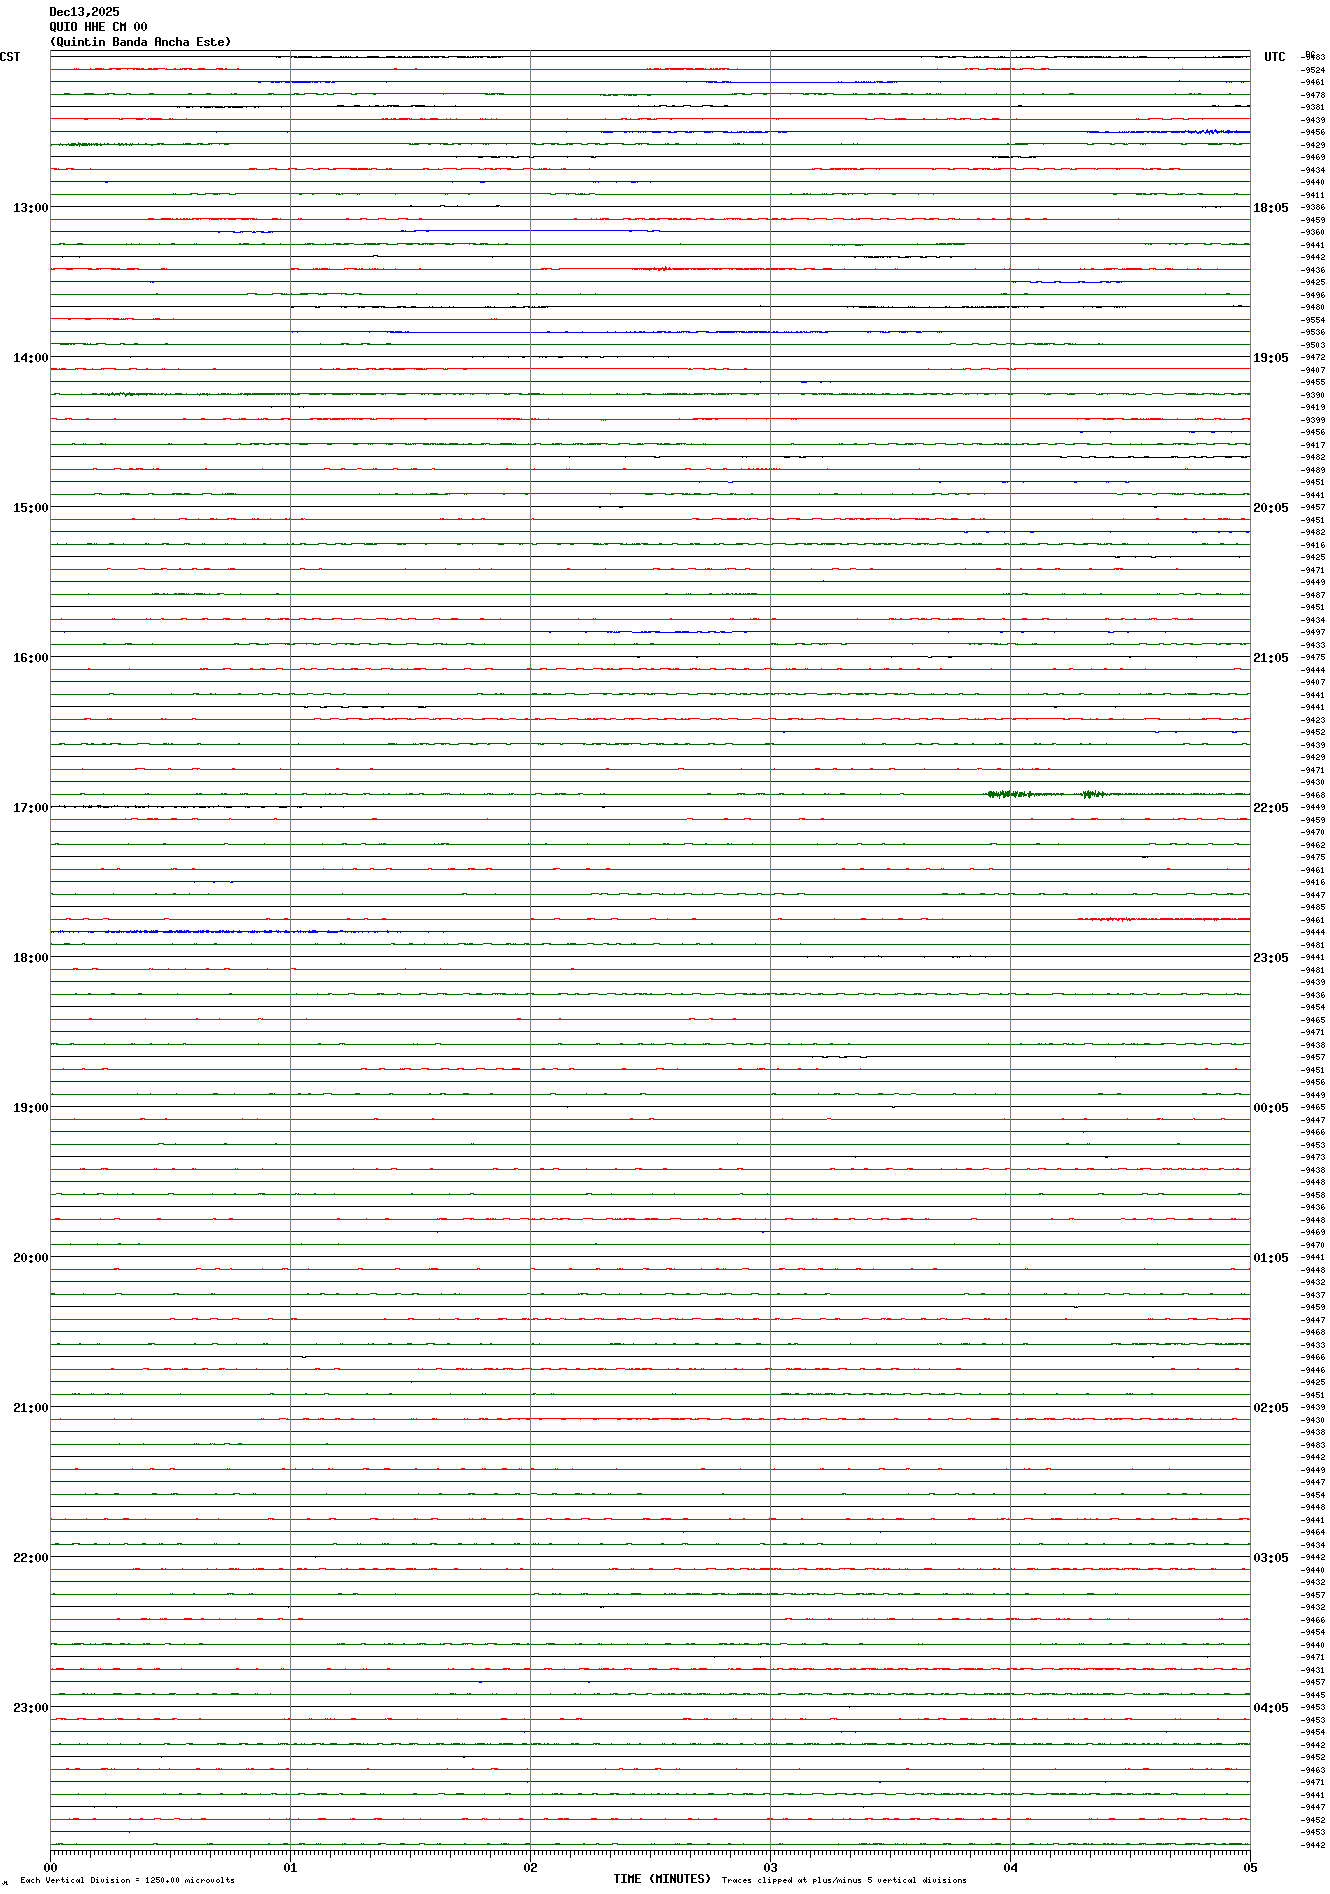Screen dimensions: 1330x1894
Task: Select the 13:00 CST time marker
Action: 30,208
